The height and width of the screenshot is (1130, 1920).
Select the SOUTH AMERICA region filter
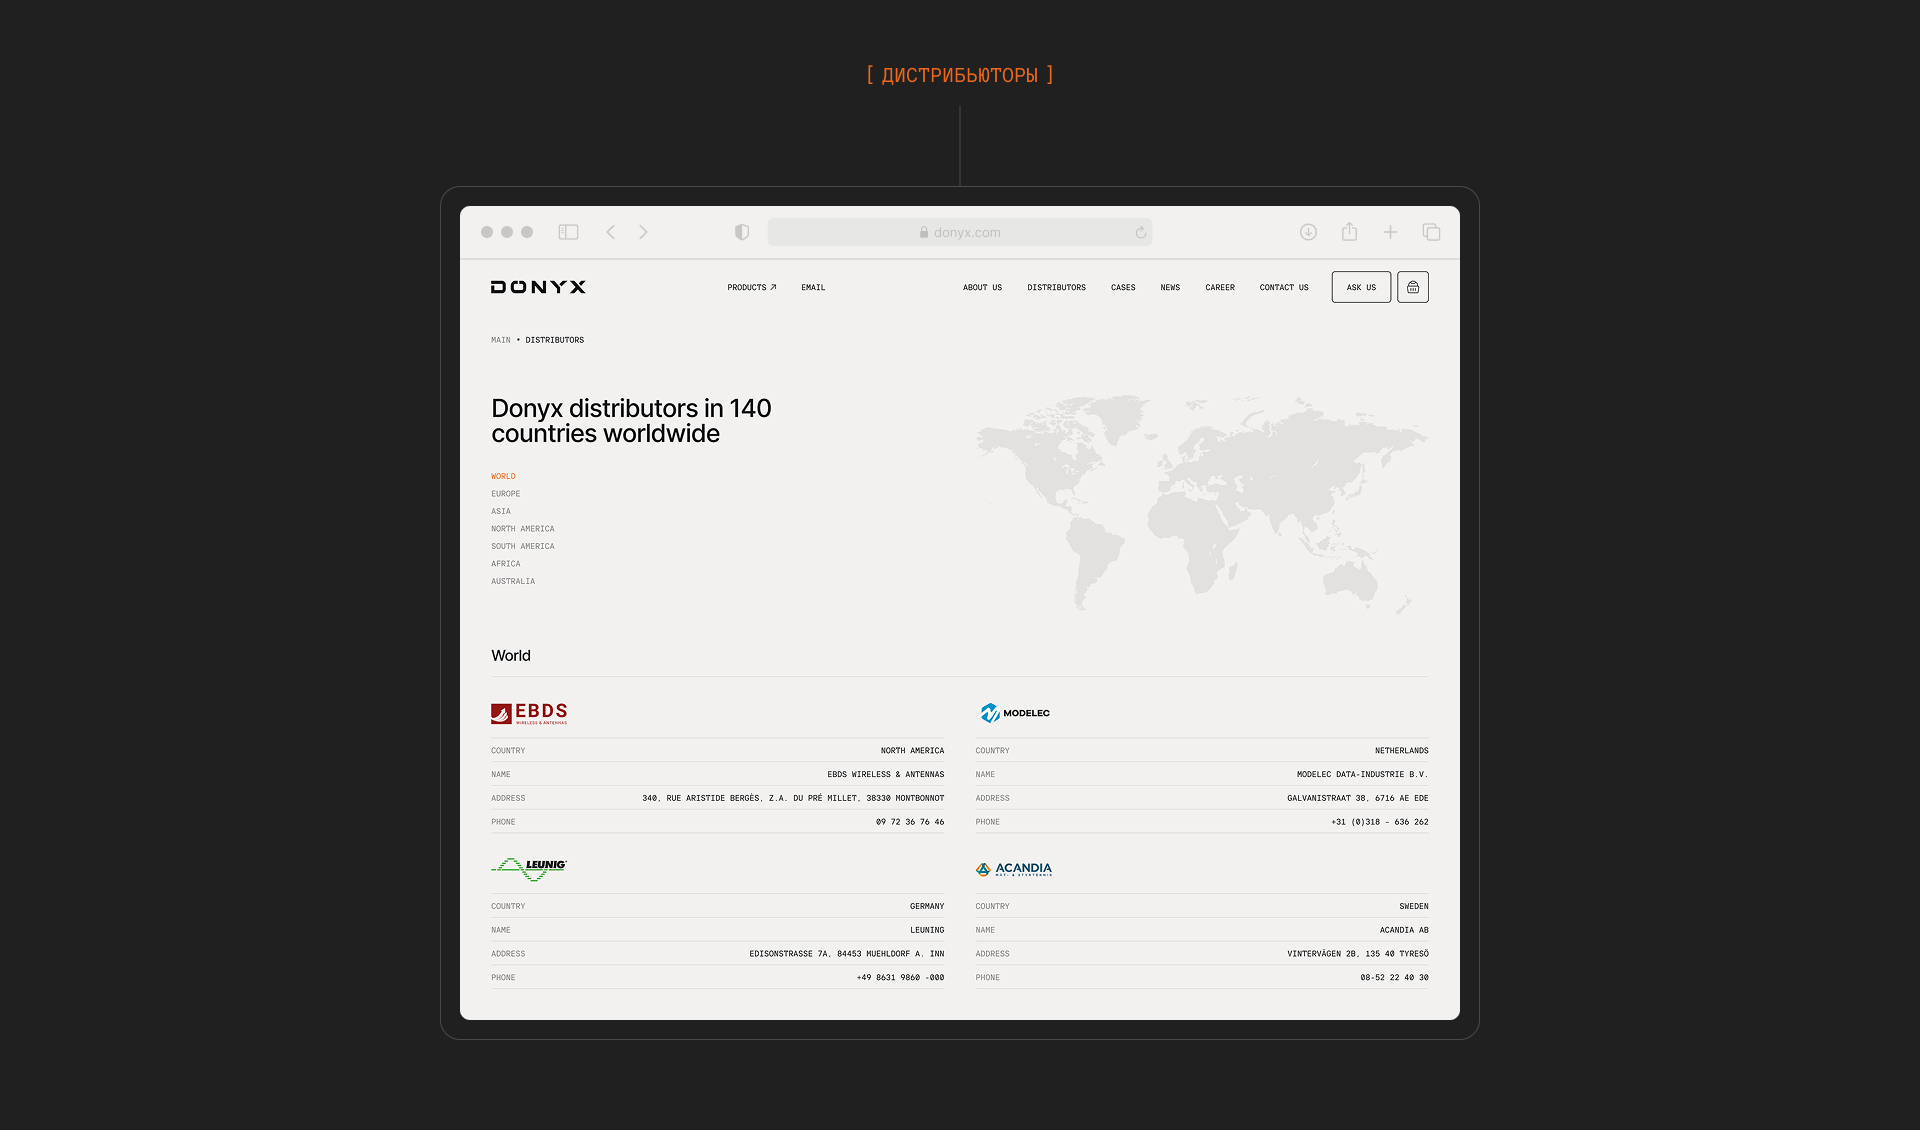pos(523,546)
